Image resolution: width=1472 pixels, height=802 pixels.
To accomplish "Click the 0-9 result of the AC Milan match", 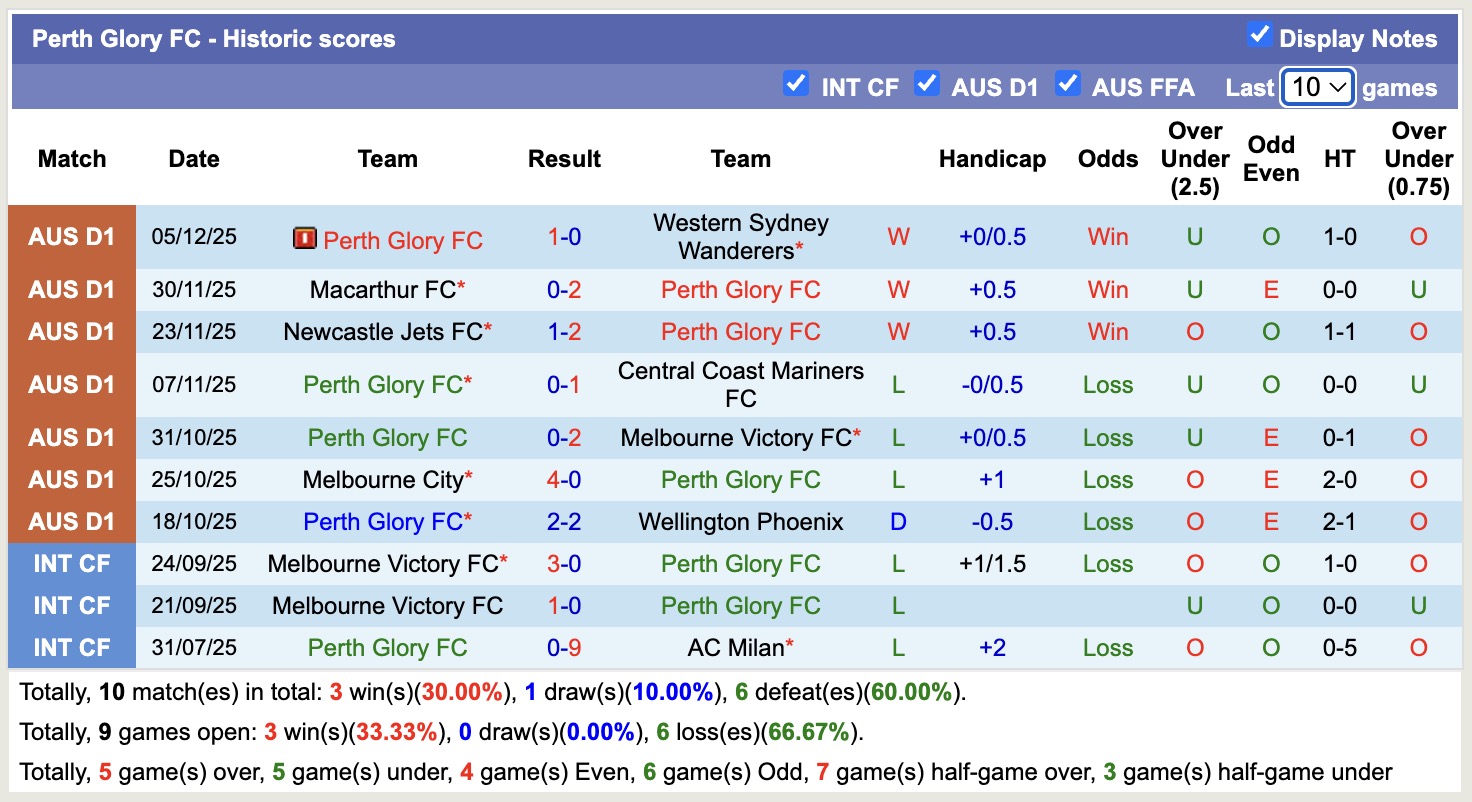I will (x=564, y=647).
